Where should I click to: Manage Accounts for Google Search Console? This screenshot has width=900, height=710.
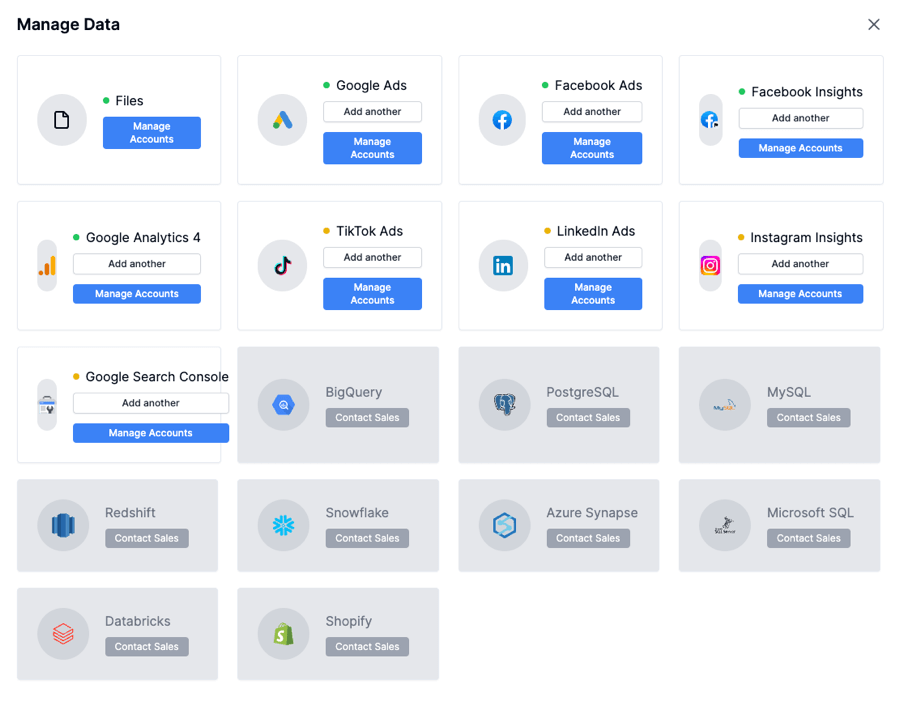pyautogui.click(x=150, y=433)
